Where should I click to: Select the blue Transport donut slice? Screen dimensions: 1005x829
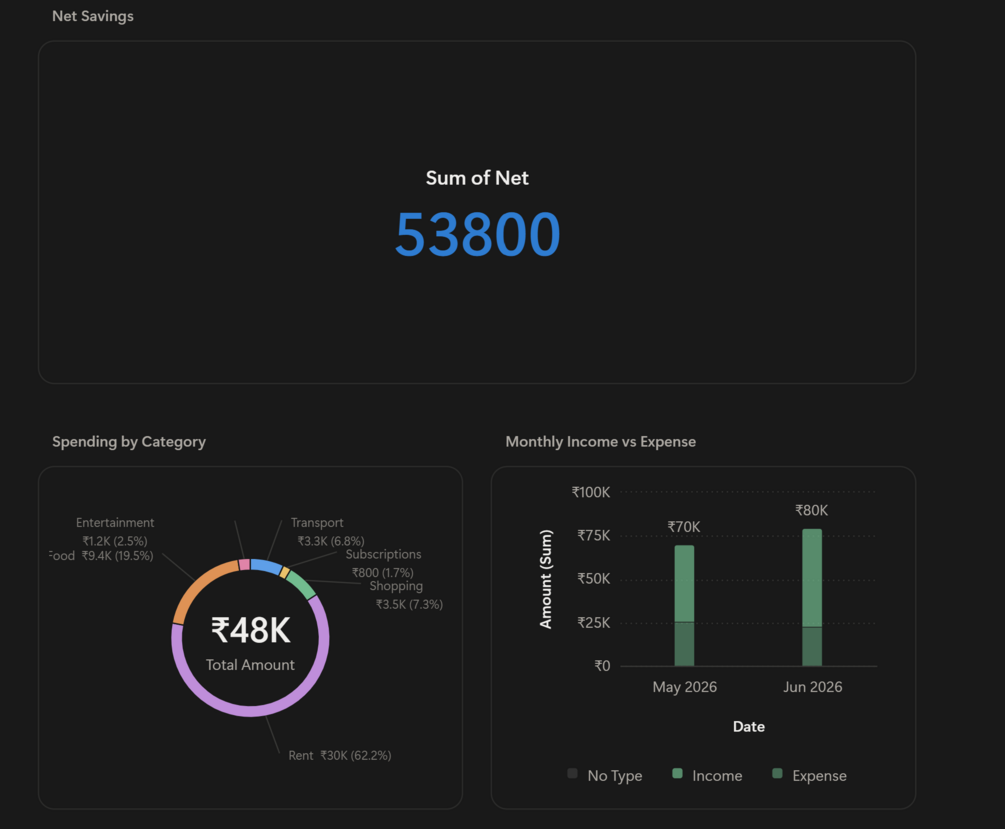(x=266, y=566)
